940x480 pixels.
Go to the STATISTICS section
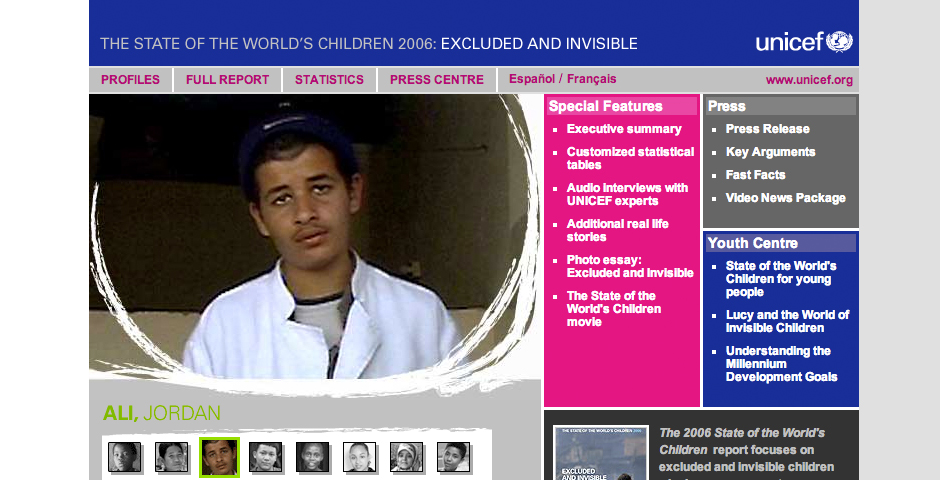click(329, 80)
